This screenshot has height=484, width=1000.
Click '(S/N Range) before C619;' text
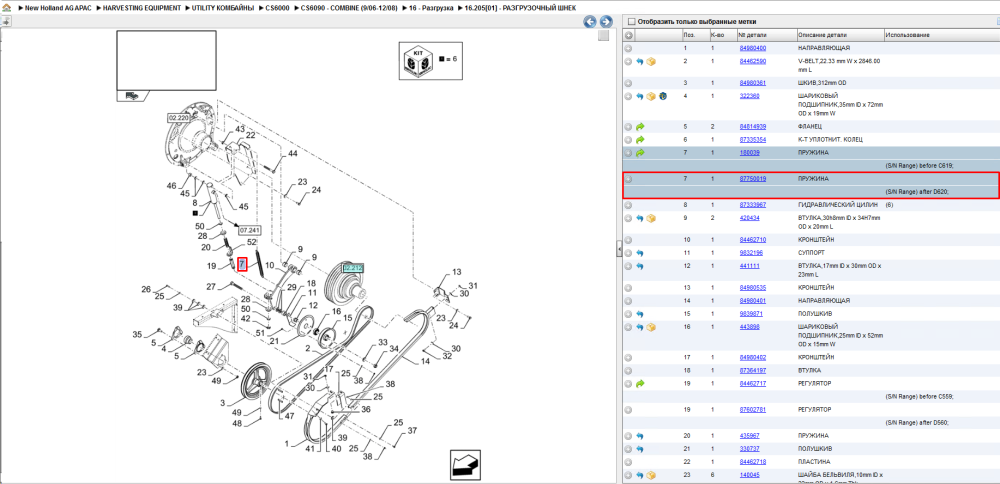point(919,166)
